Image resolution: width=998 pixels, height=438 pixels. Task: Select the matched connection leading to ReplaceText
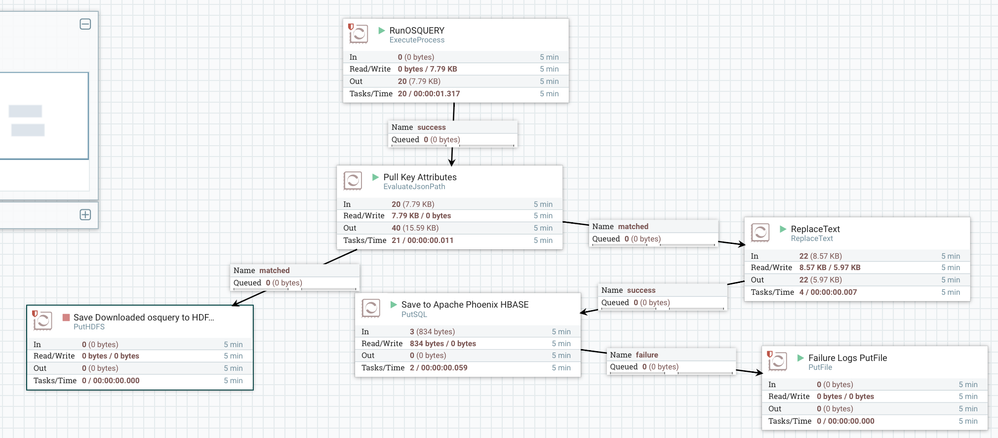654,233
